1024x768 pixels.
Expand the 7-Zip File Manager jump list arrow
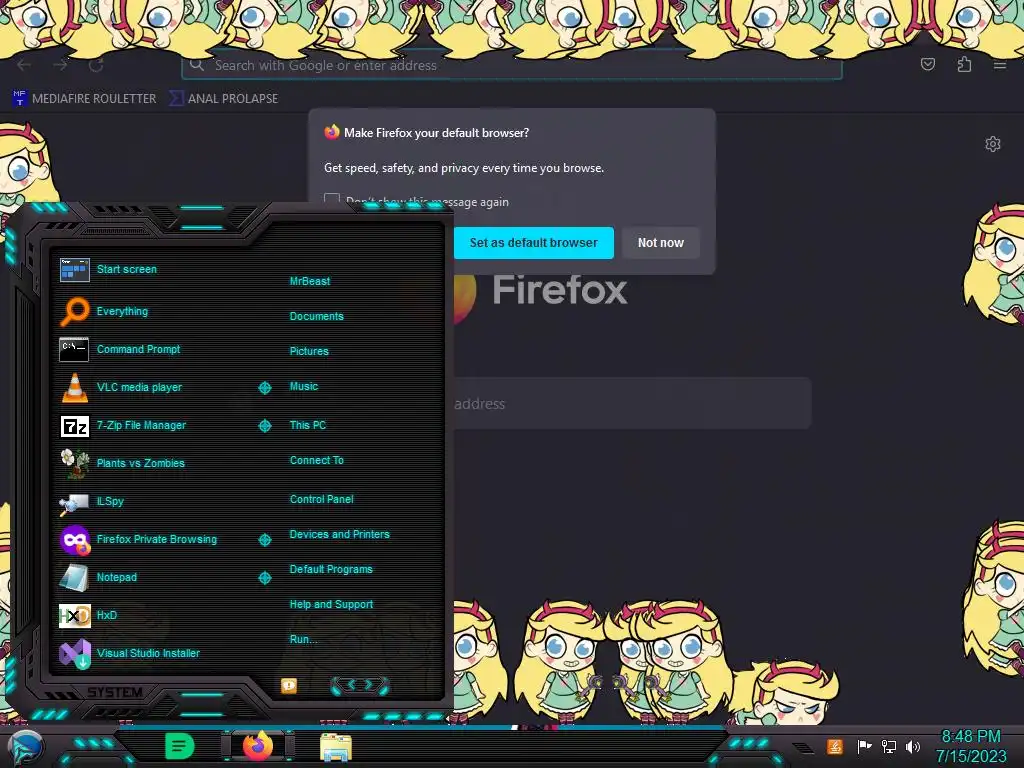(264, 426)
